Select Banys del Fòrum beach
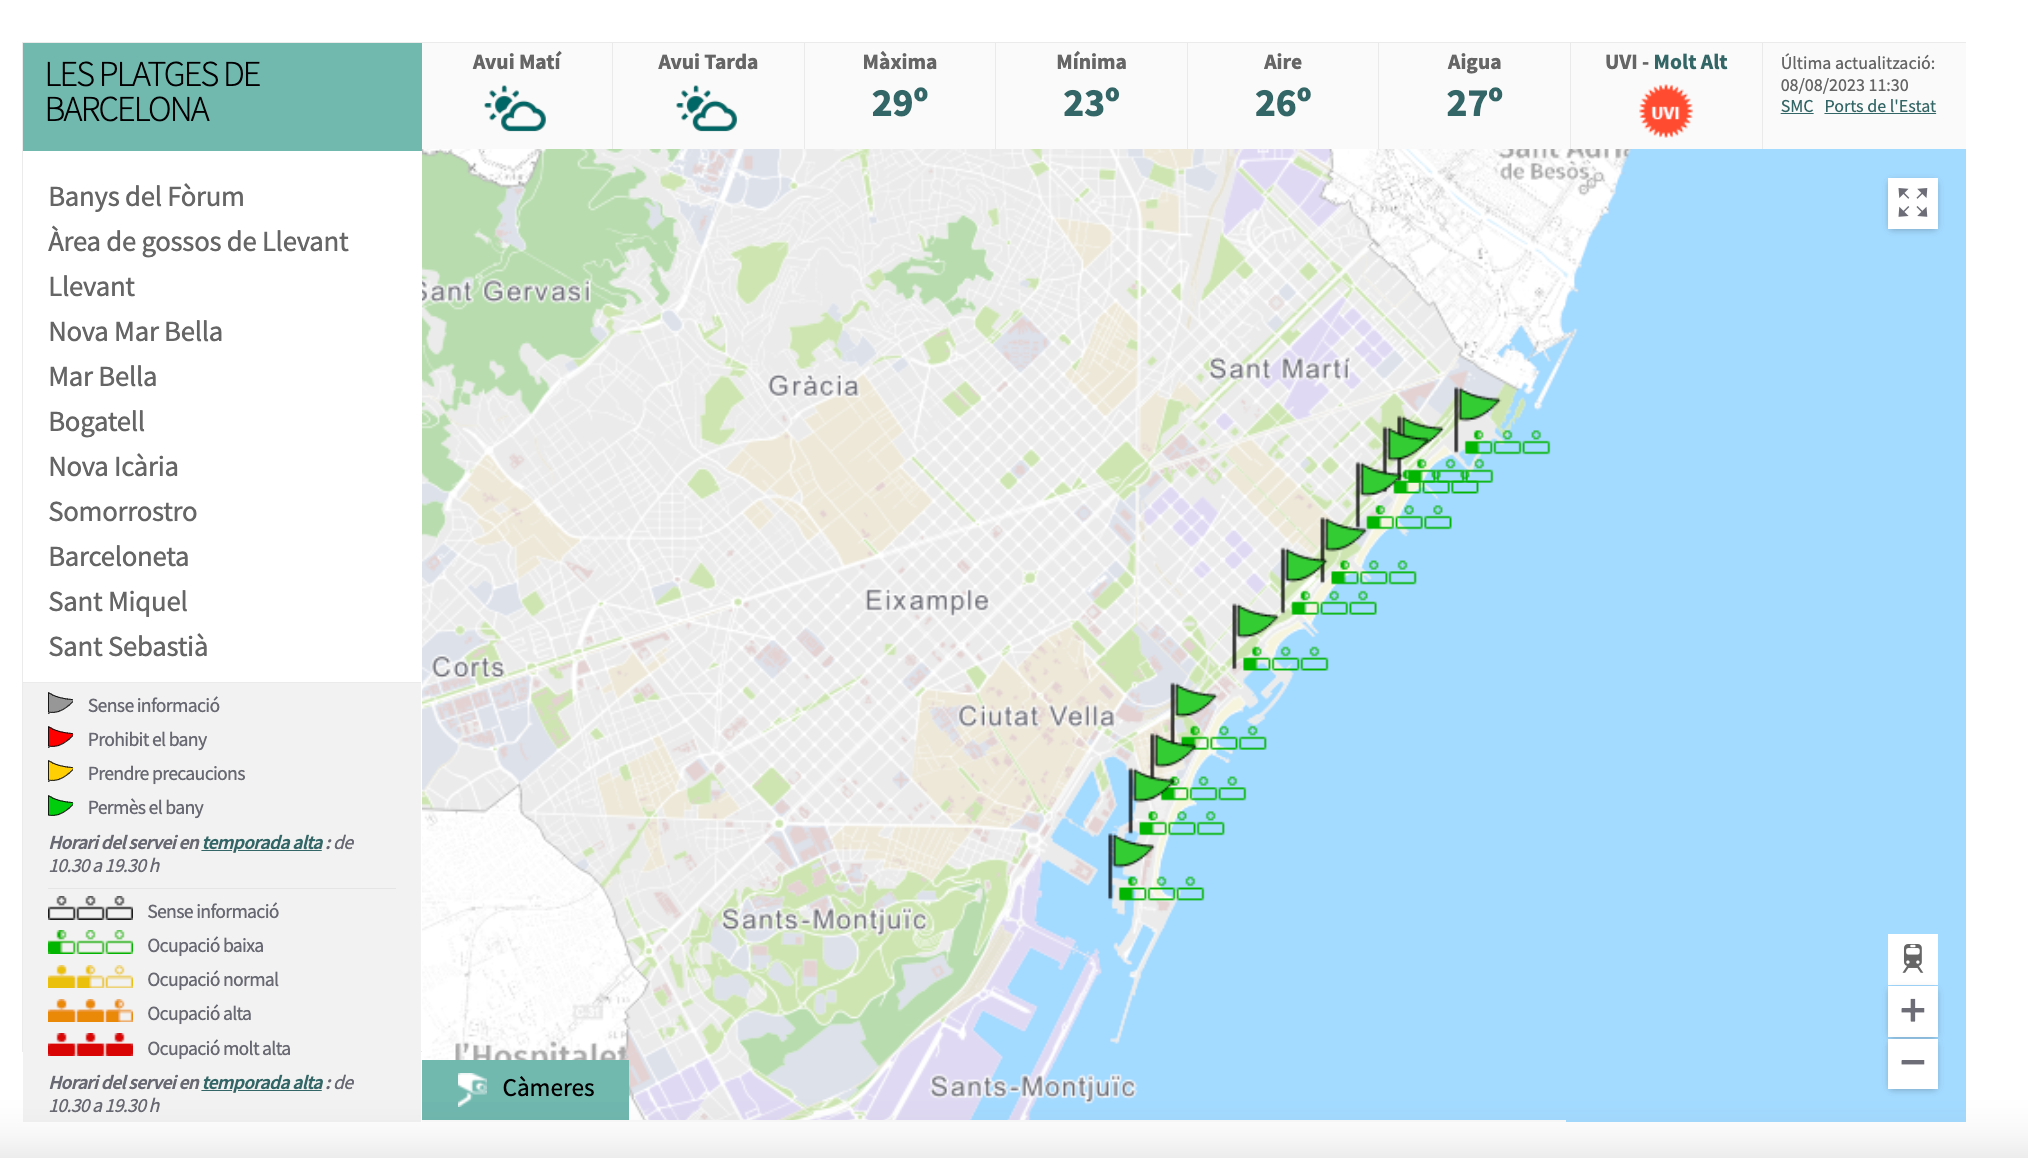Screen dimensions: 2028x1158 [146, 196]
